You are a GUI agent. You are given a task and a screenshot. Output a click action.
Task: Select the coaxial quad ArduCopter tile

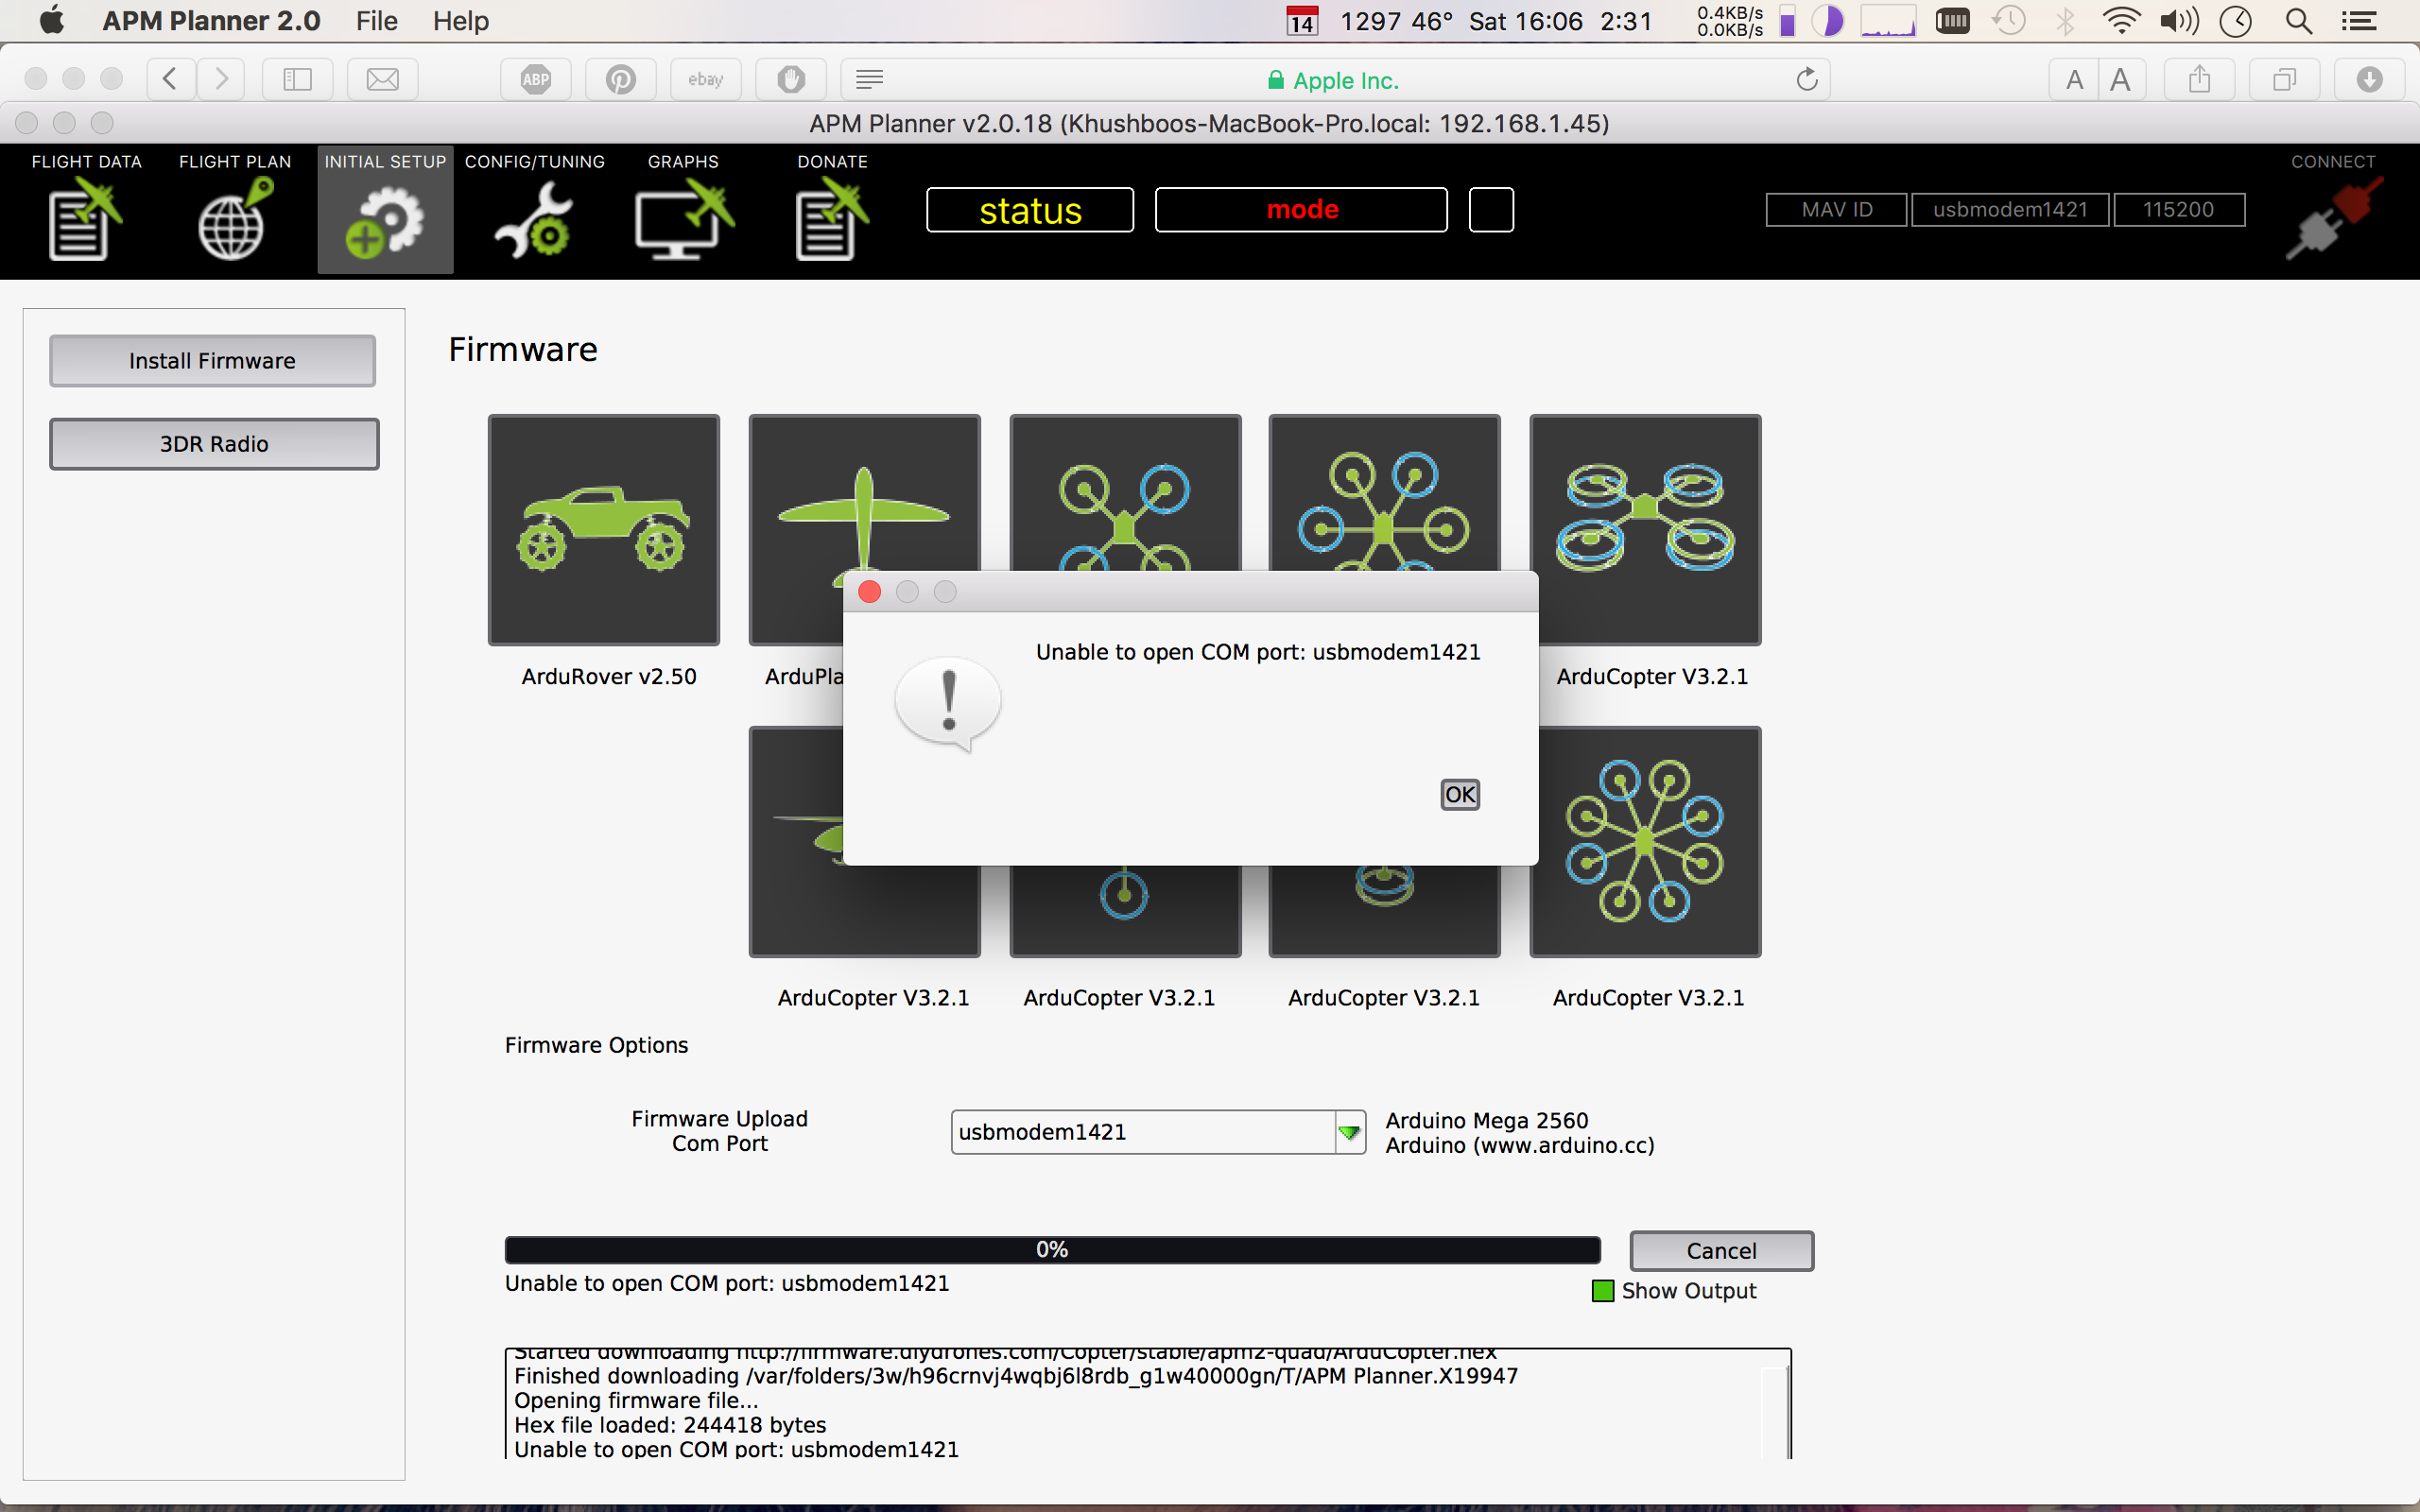pos(1645,530)
